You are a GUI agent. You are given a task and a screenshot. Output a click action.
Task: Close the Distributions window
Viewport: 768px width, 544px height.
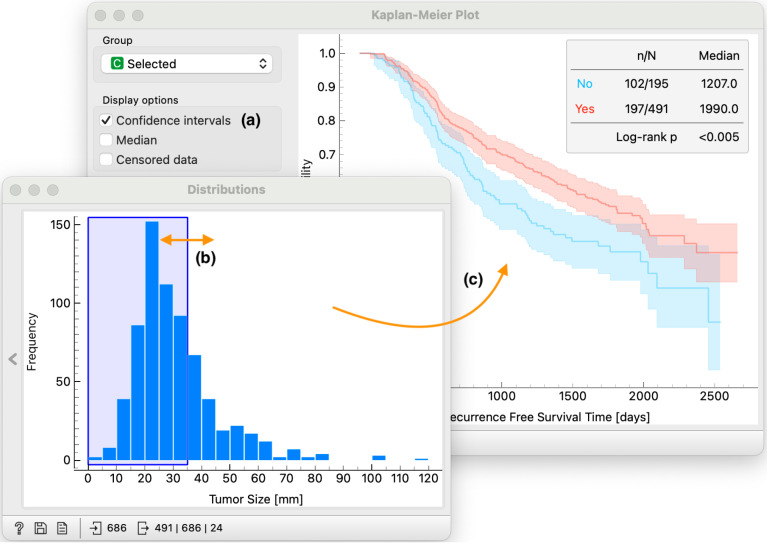tap(16, 190)
